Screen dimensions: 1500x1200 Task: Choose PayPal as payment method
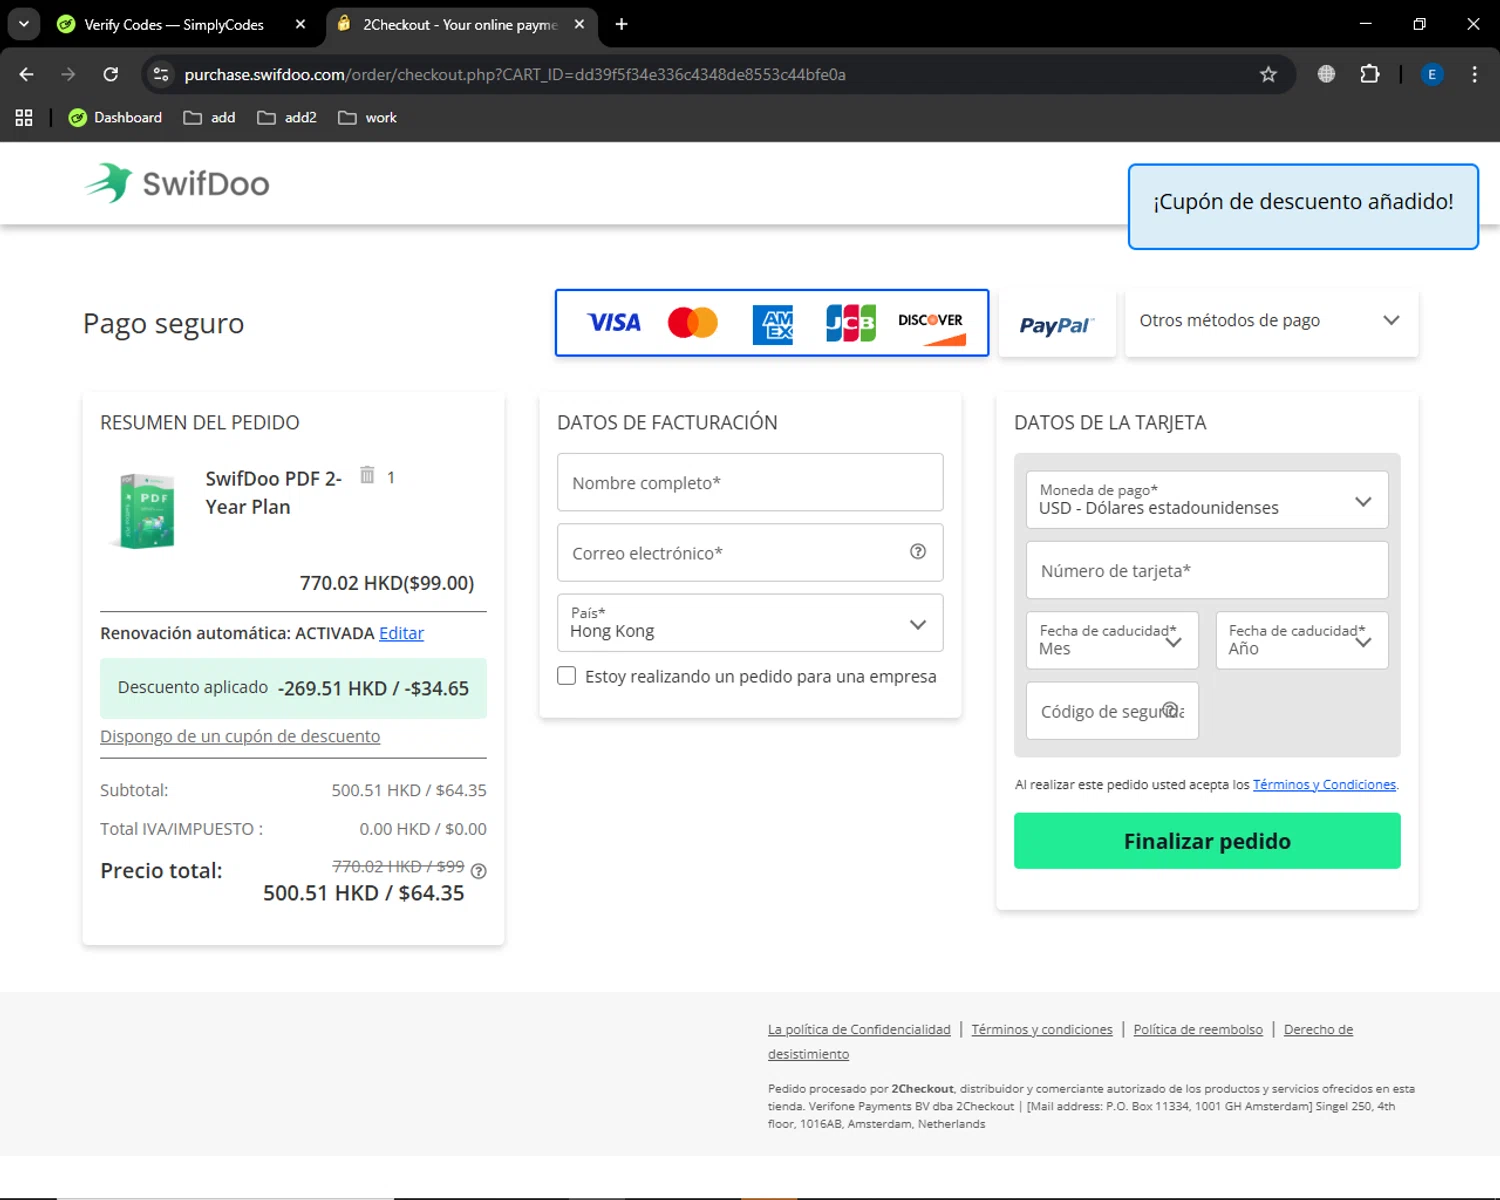(x=1057, y=324)
